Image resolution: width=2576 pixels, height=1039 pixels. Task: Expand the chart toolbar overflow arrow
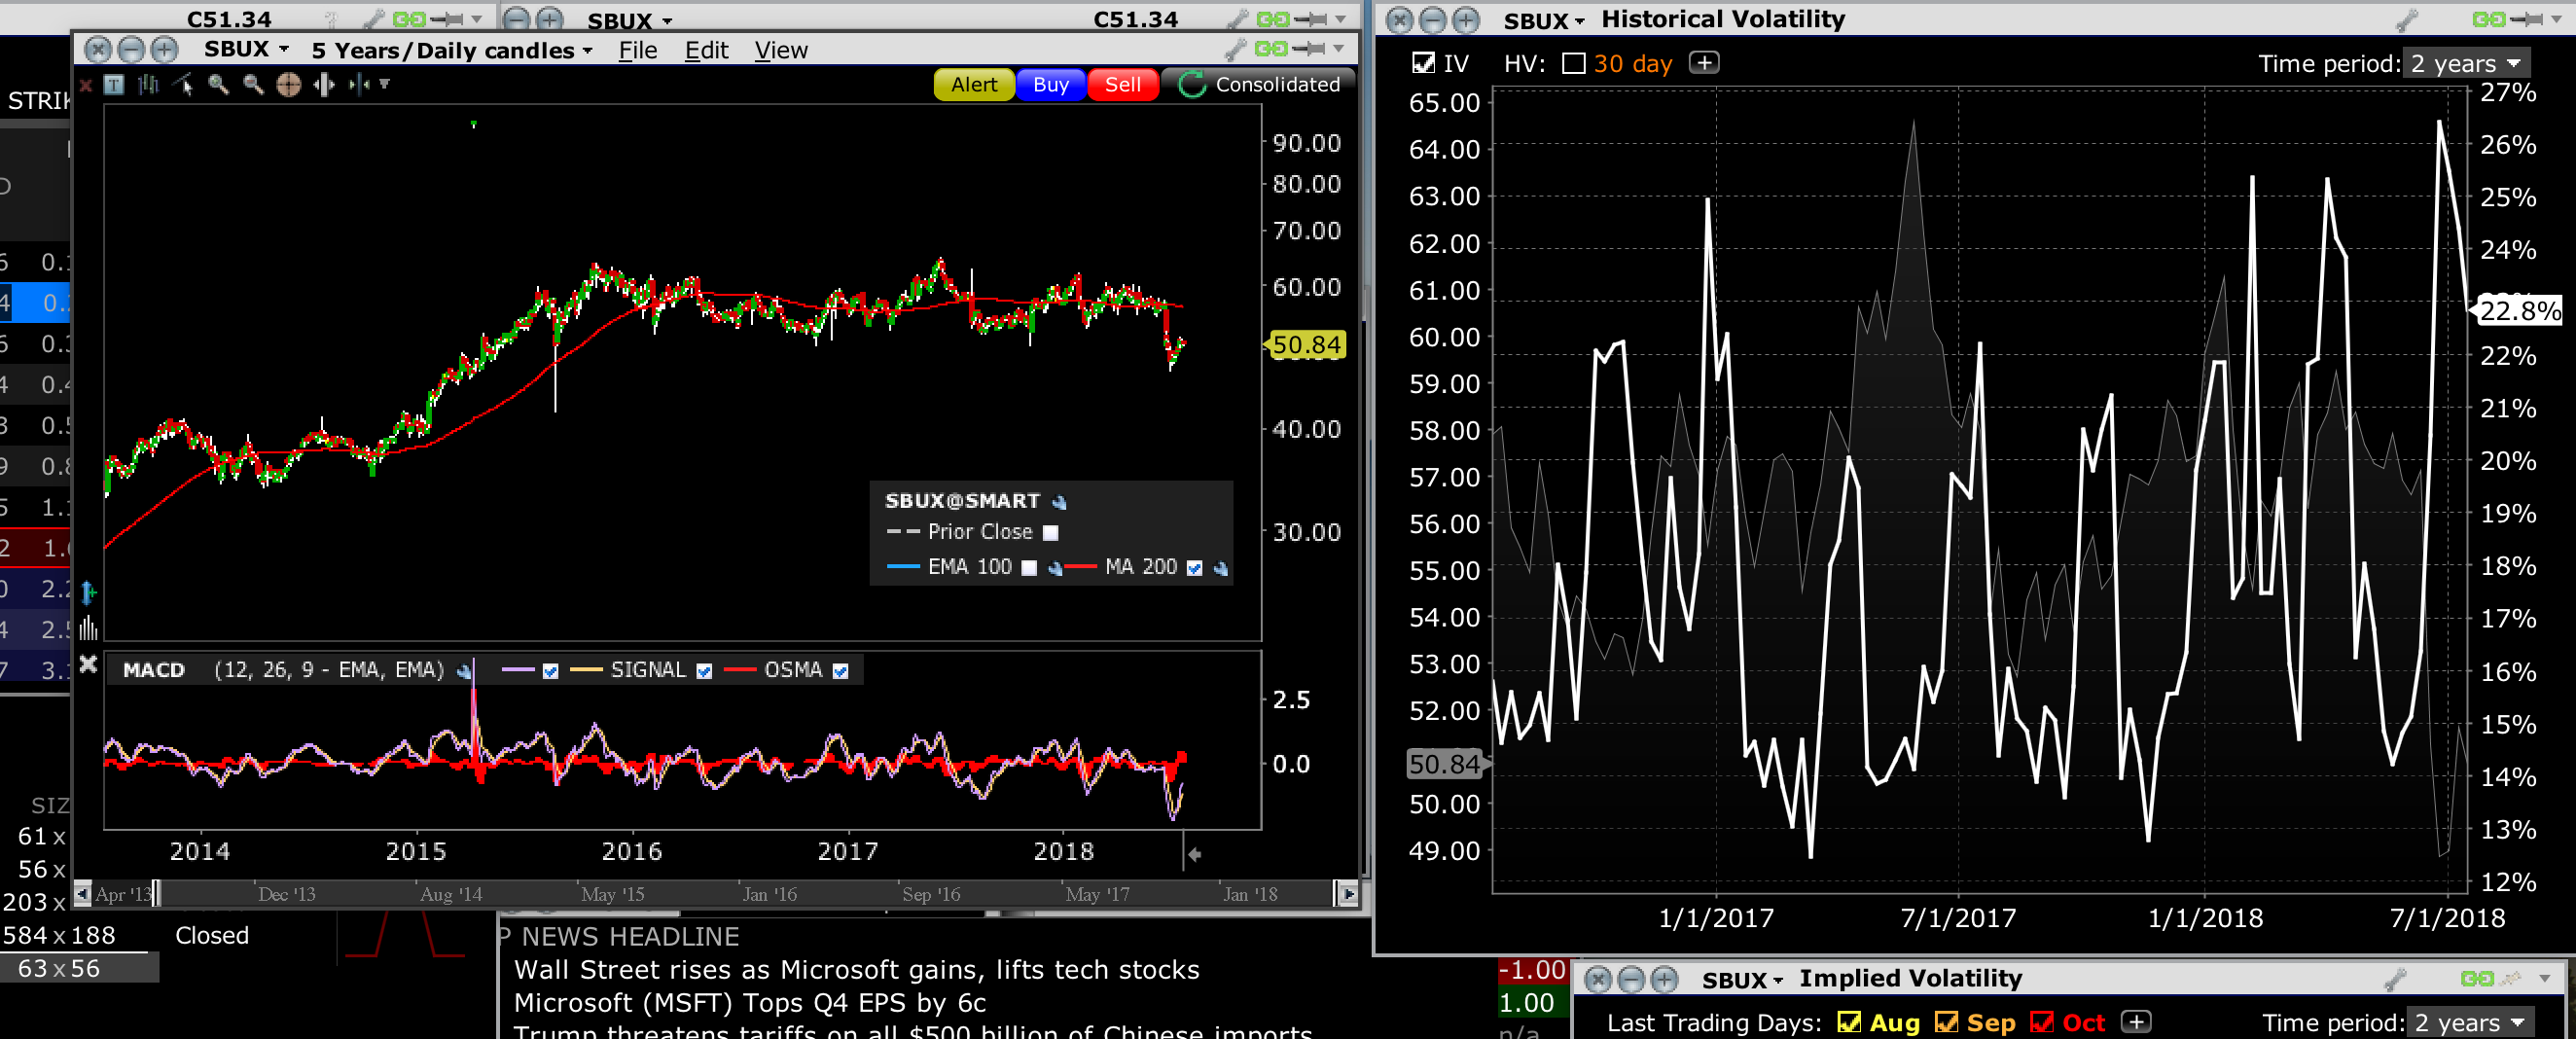point(384,85)
